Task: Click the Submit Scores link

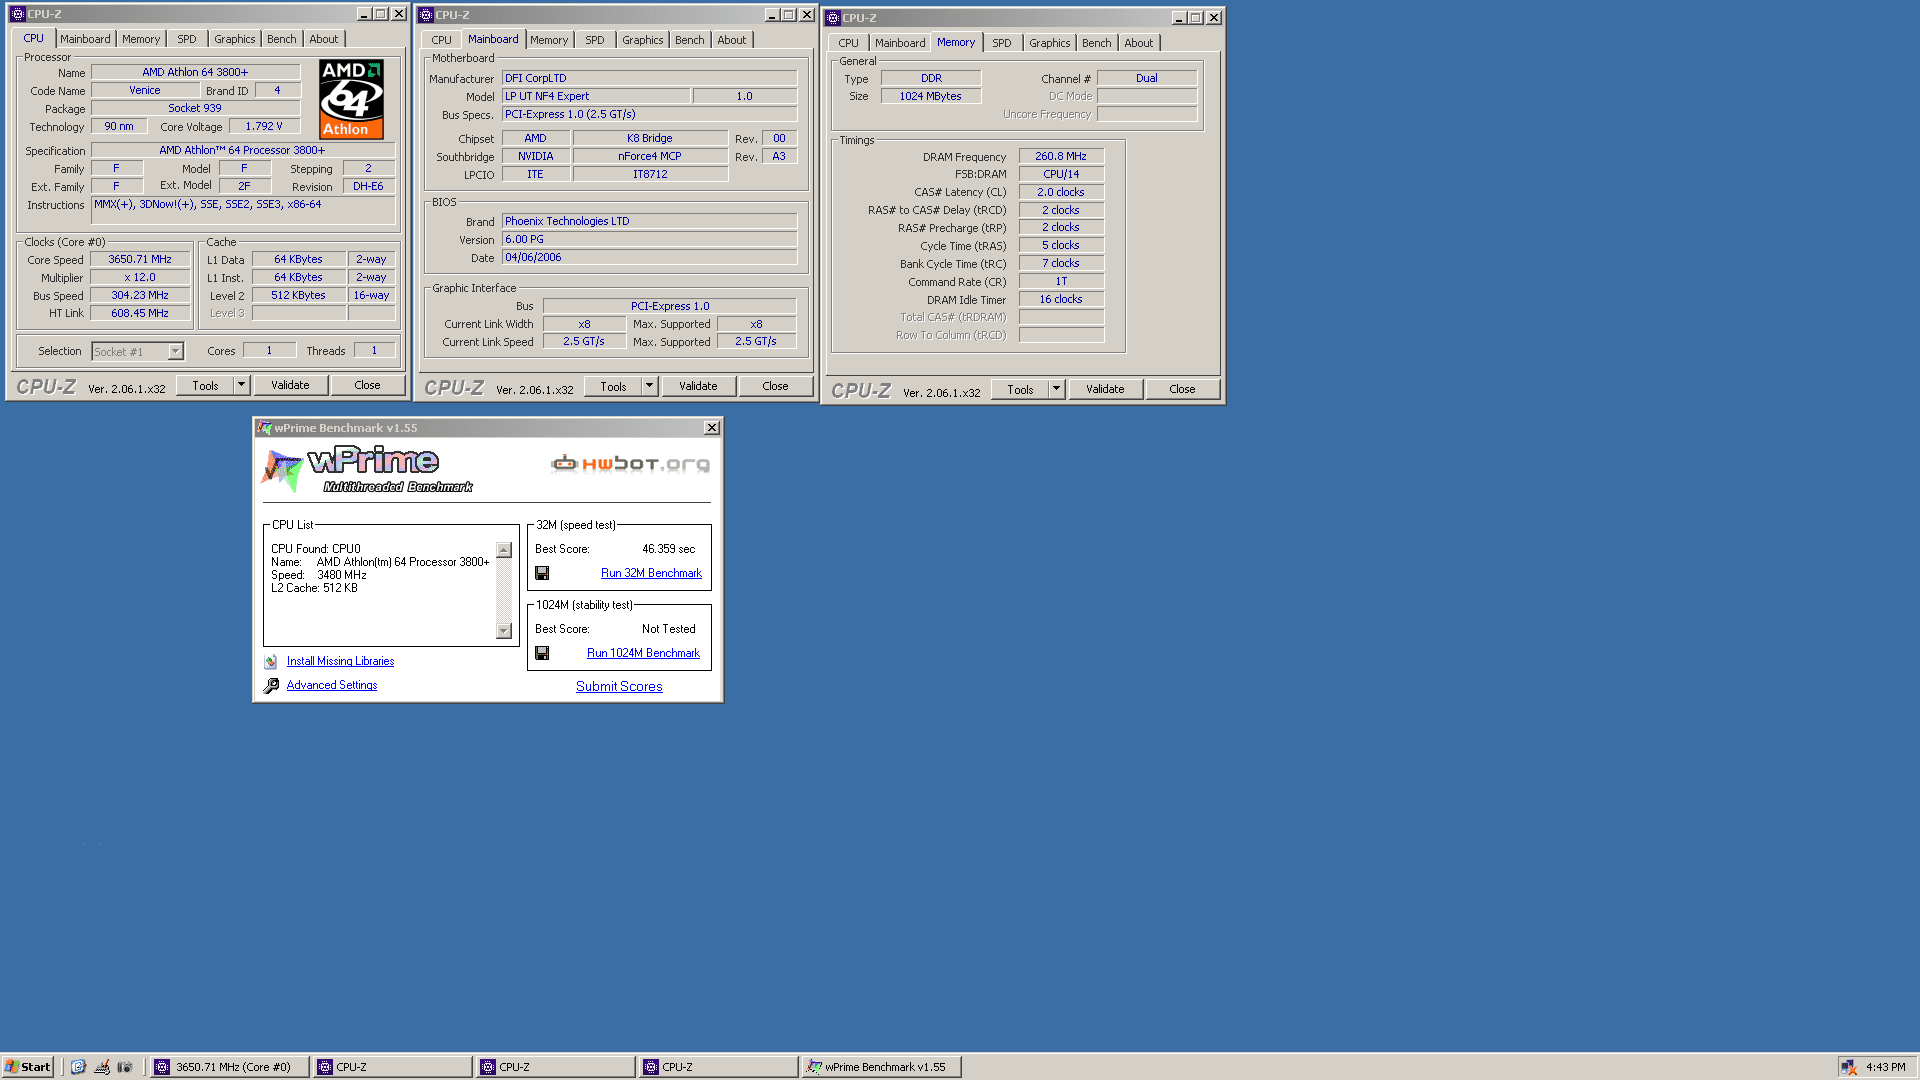Action: 619,687
